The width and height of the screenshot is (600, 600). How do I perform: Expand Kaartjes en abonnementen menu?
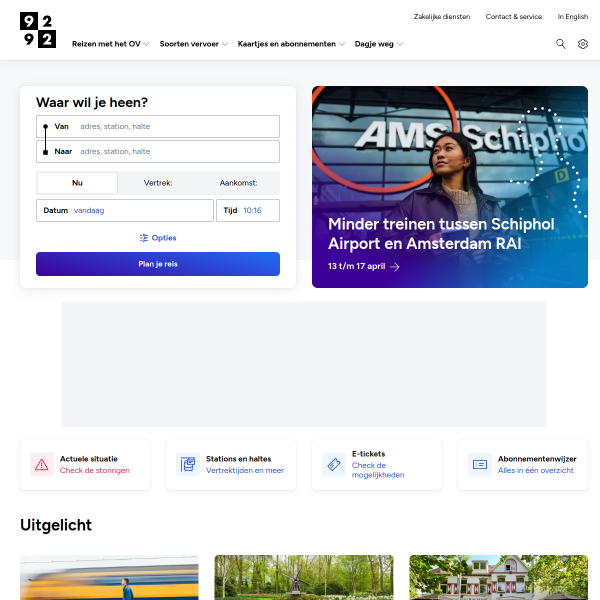click(291, 44)
